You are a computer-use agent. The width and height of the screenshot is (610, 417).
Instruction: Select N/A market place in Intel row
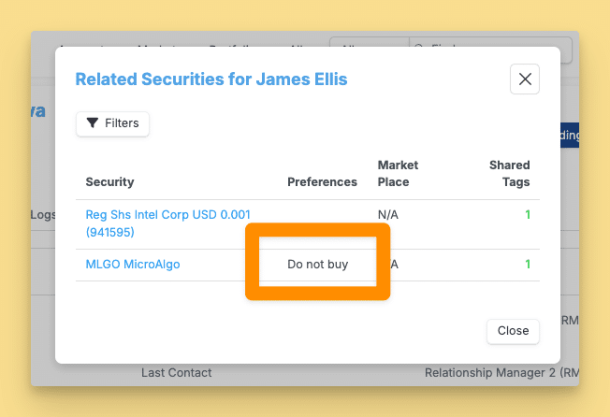388,215
